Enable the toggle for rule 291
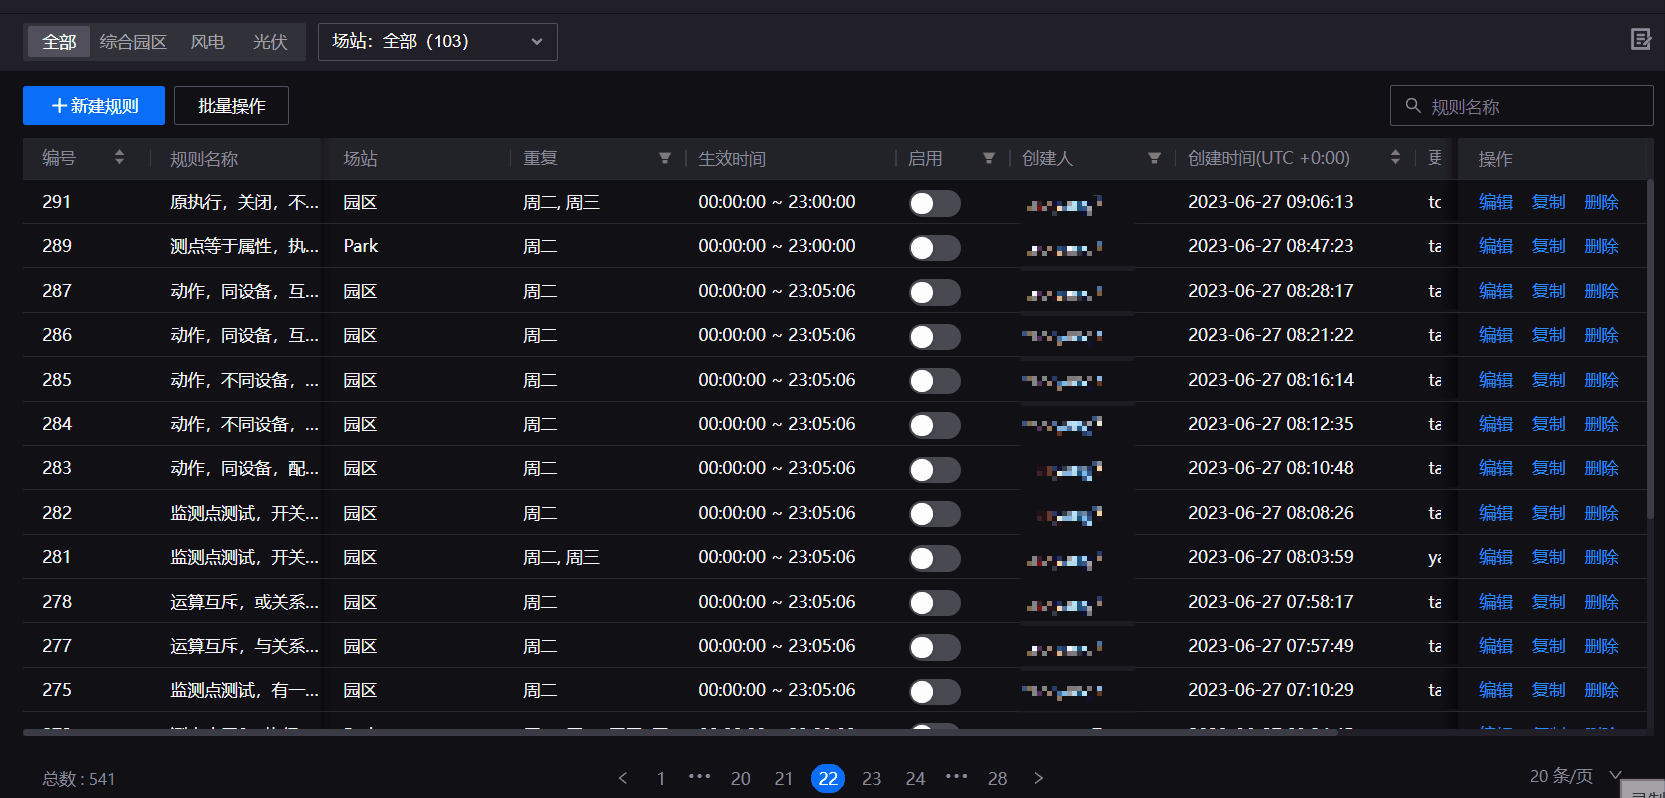 pos(934,203)
